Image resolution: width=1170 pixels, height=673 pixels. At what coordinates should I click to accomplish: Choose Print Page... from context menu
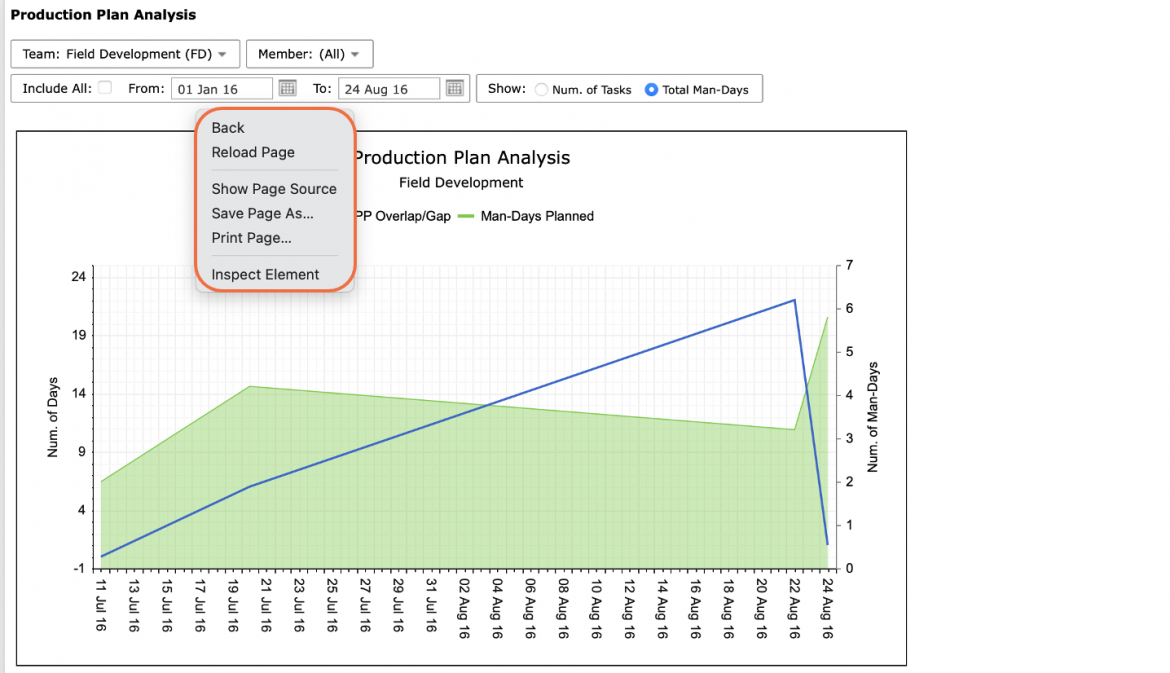click(x=251, y=238)
